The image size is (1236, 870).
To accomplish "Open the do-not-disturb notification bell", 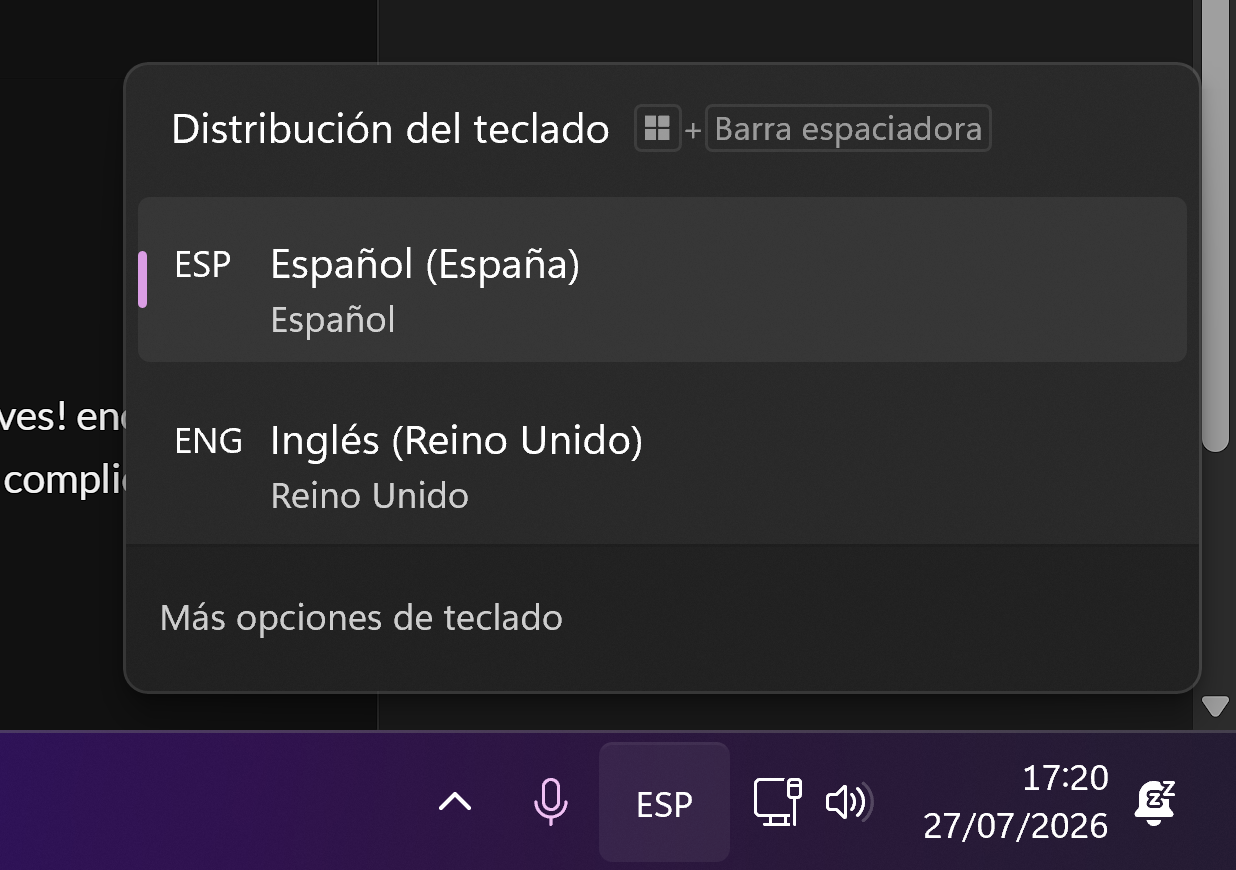I will [x=1155, y=802].
